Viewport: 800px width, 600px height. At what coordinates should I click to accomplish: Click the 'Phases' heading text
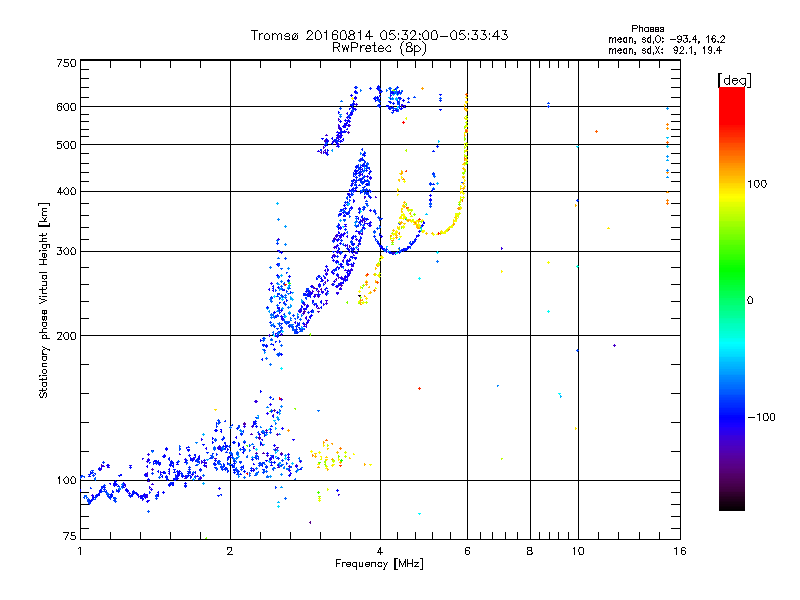click(647, 29)
